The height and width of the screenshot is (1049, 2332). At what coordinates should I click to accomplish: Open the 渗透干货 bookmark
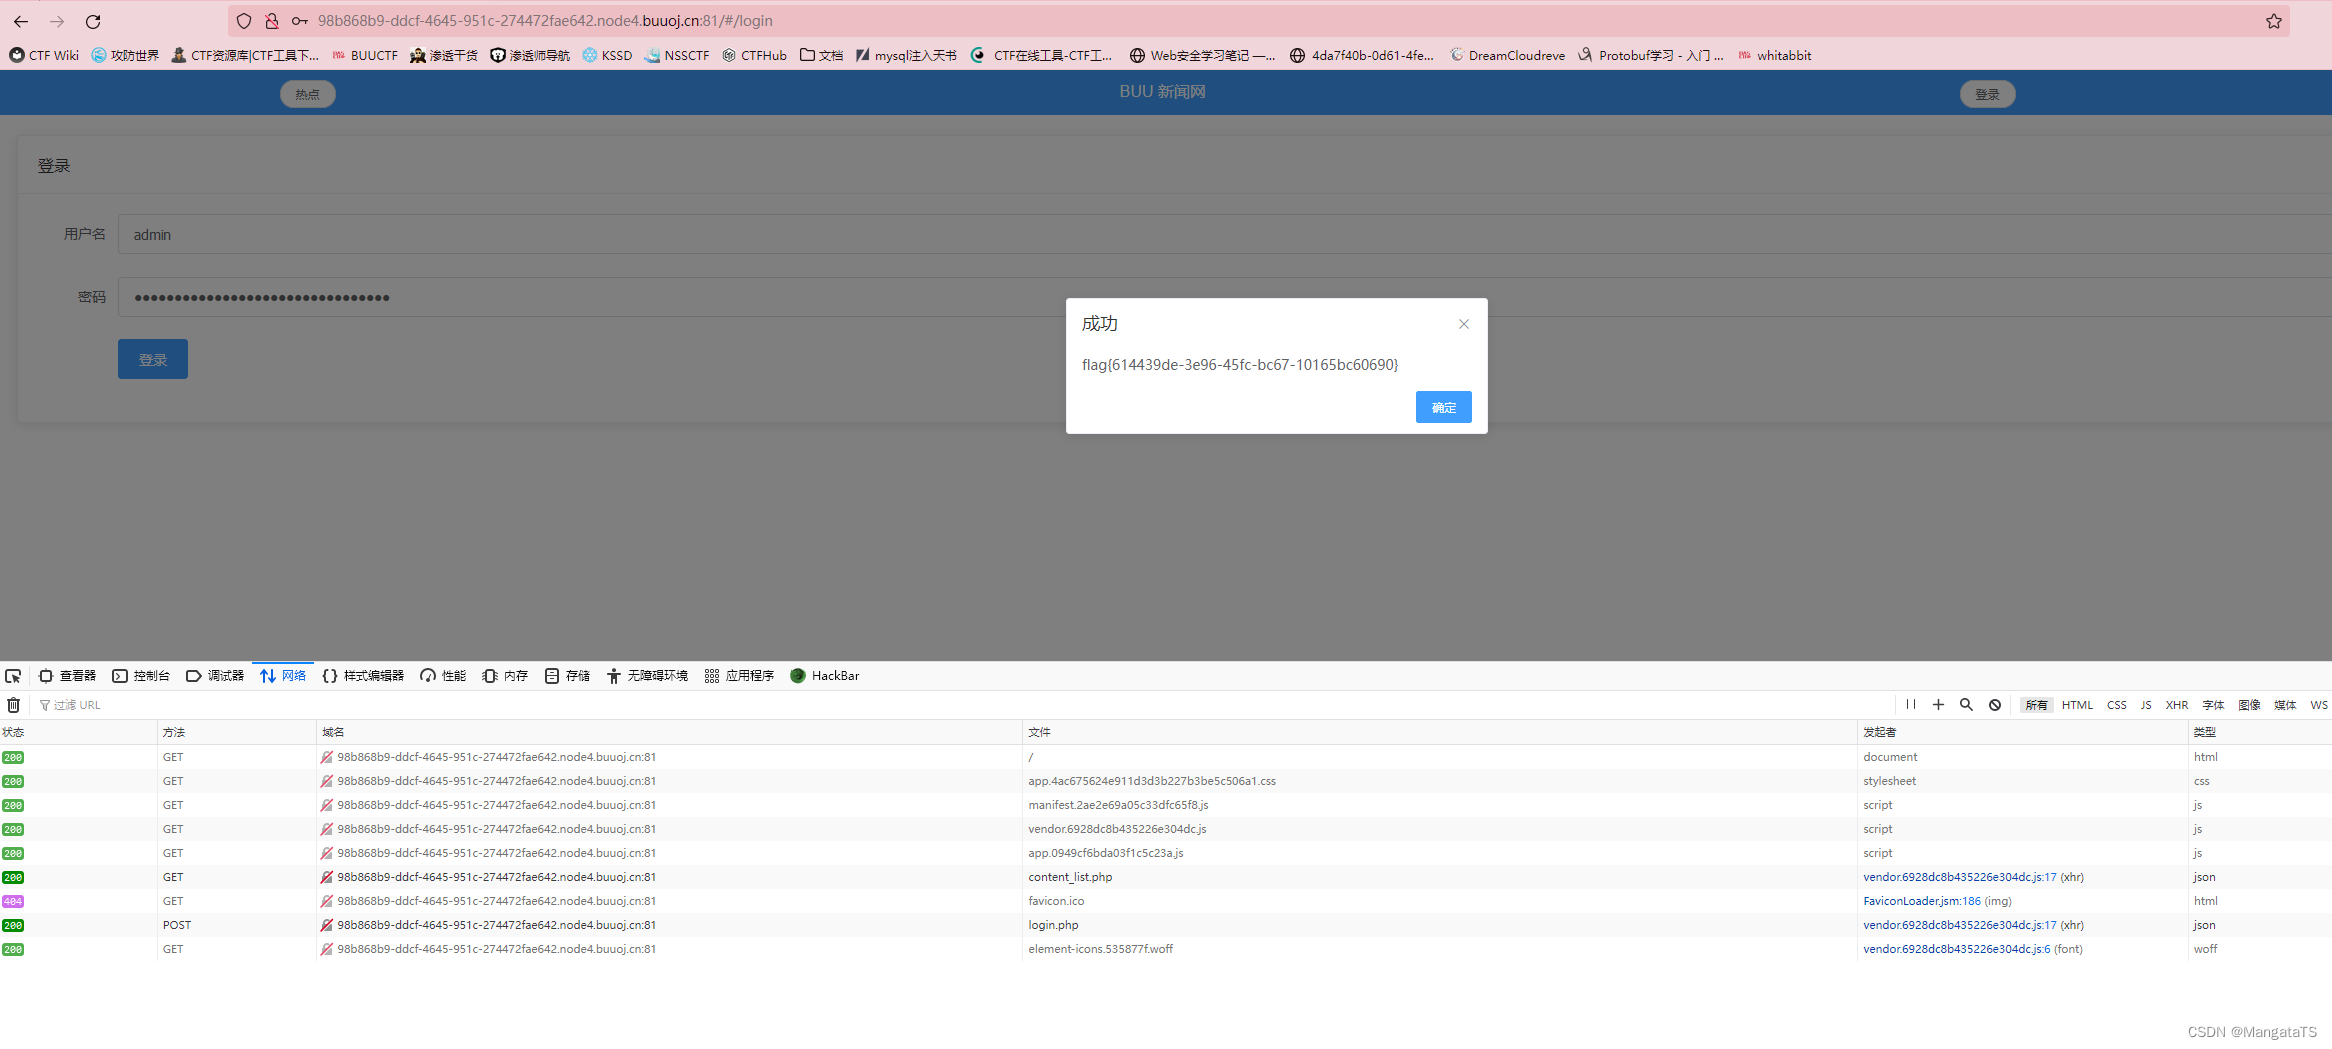(x=444, y=56)
